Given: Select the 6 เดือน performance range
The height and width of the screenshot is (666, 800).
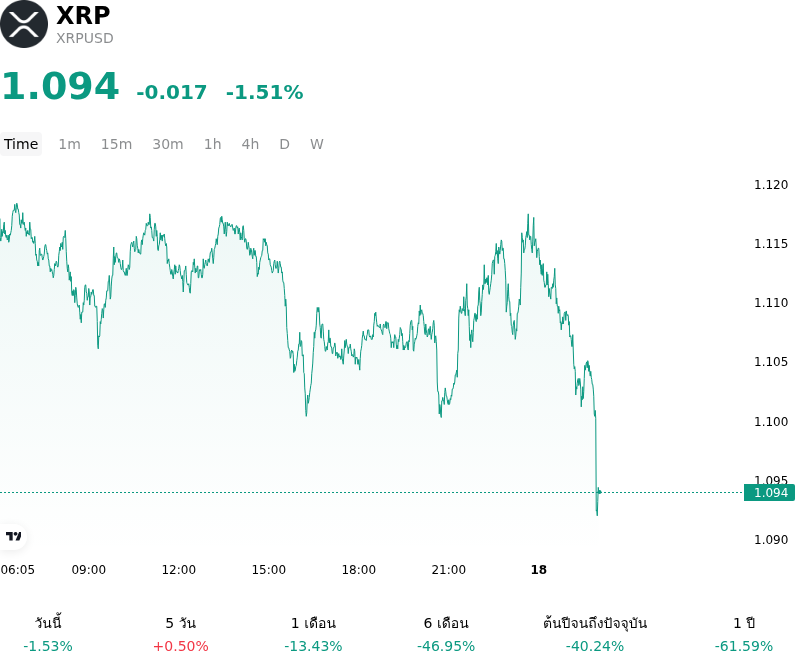Looking at the screenshot, I should click(446, 634).
